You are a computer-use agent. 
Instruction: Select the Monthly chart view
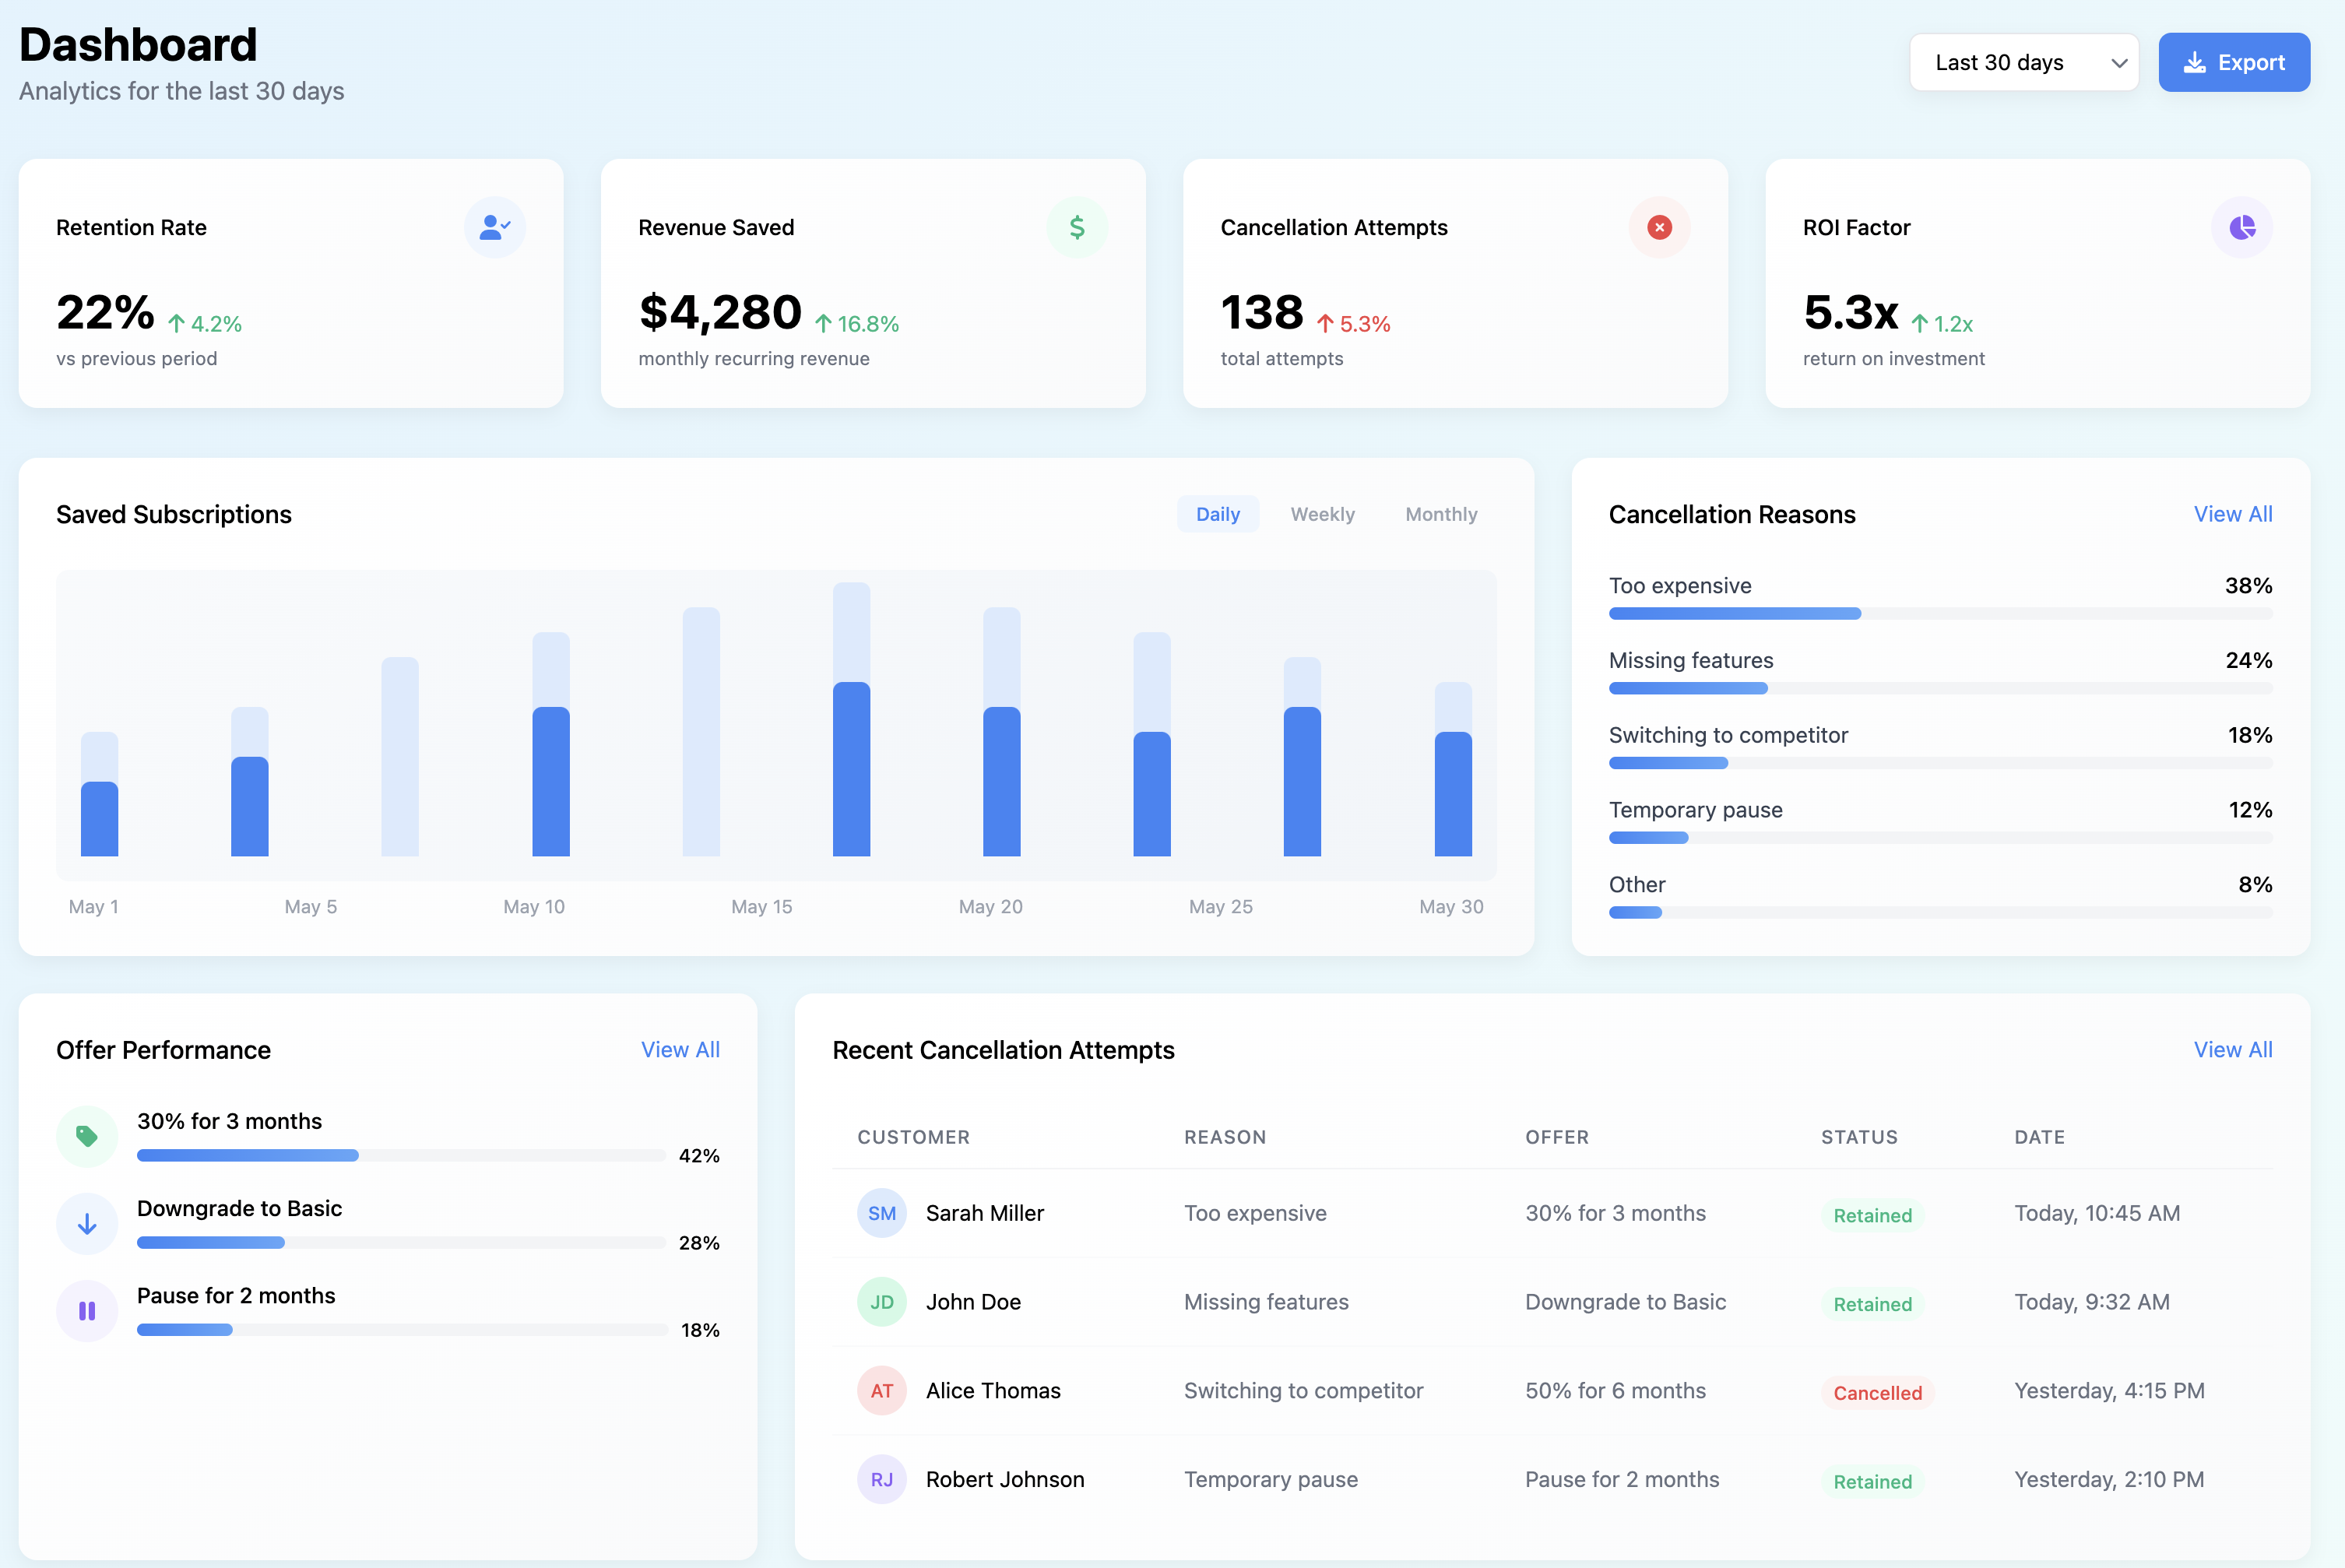(1441, 514)
